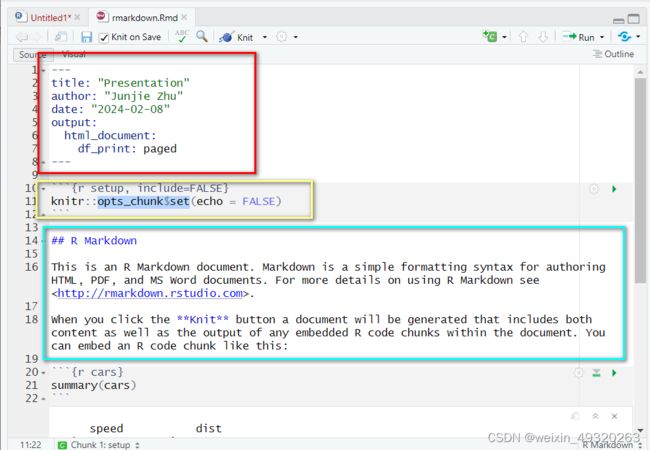Open the Chunk 1: setup navigator
650x450 pixels.
tap(99, 445)
